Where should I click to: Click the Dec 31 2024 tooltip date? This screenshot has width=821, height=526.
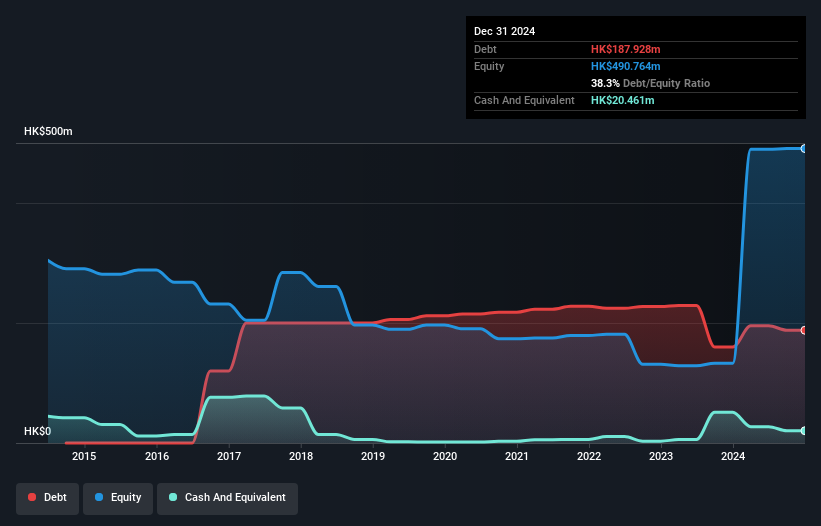click(x=504, y=31)
